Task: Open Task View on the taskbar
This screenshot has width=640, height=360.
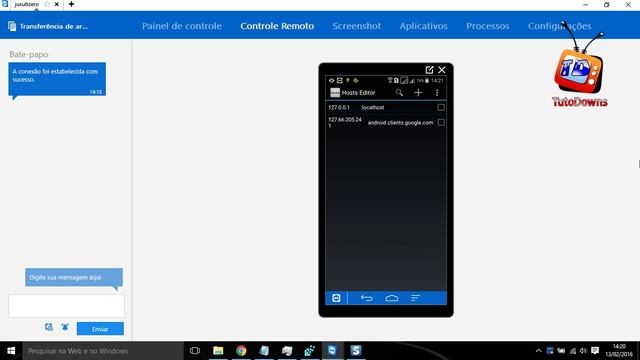Action: (x=195, y=351)
